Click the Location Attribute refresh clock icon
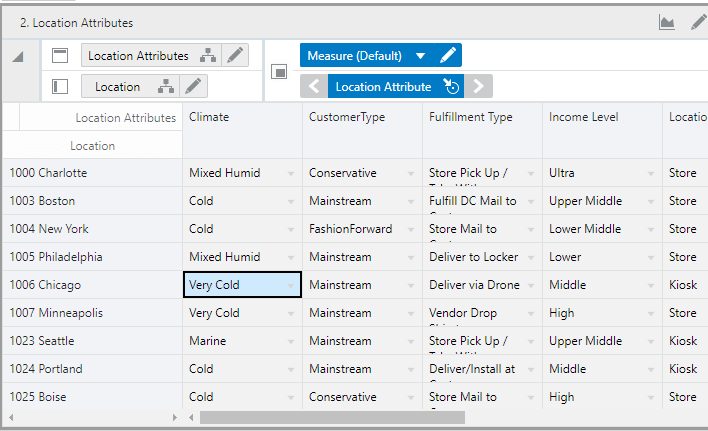Viewport: 708px width, 431px height. [x=451, y=86]
